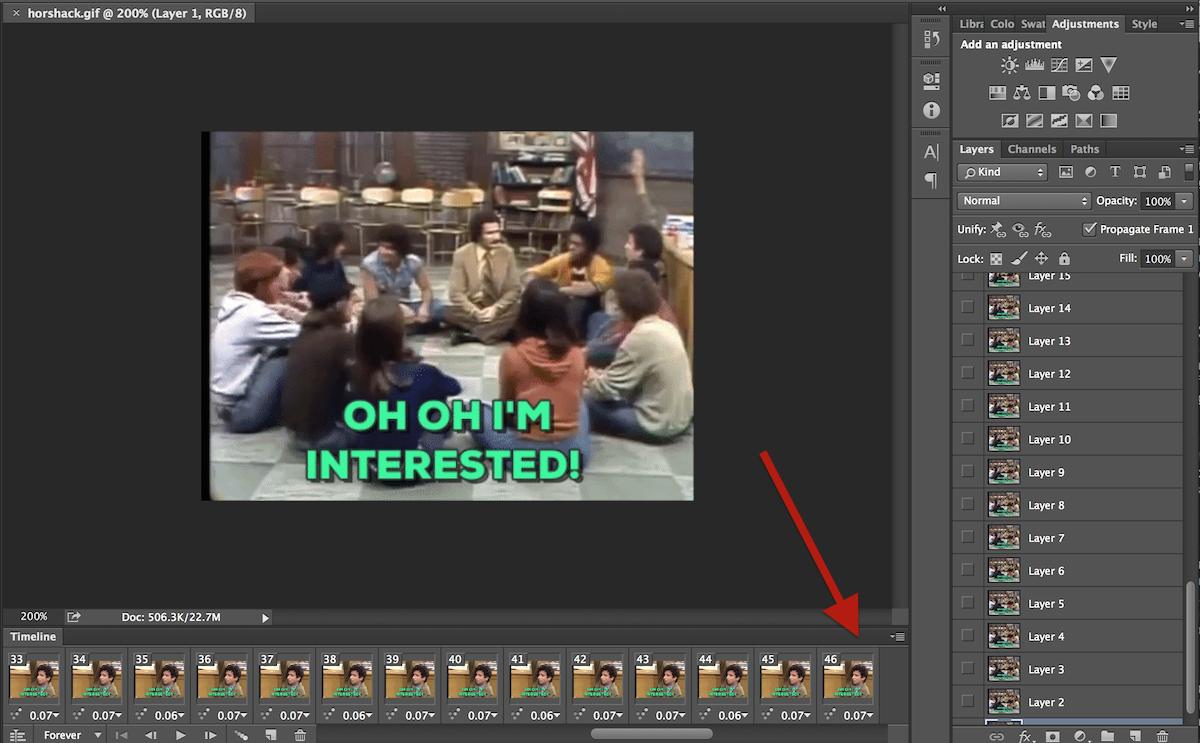Show Layer 5 visibility

point(966,603)
